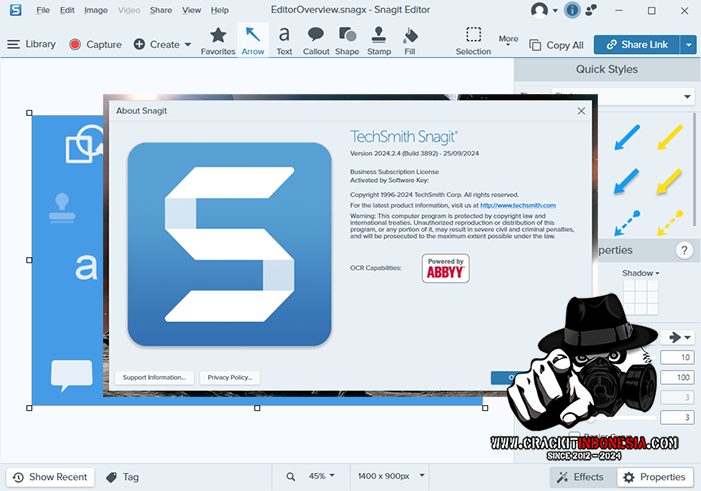Toggle the Properties panel
Viewport: 701px width, 491px height.
click(x=655, y=477)
